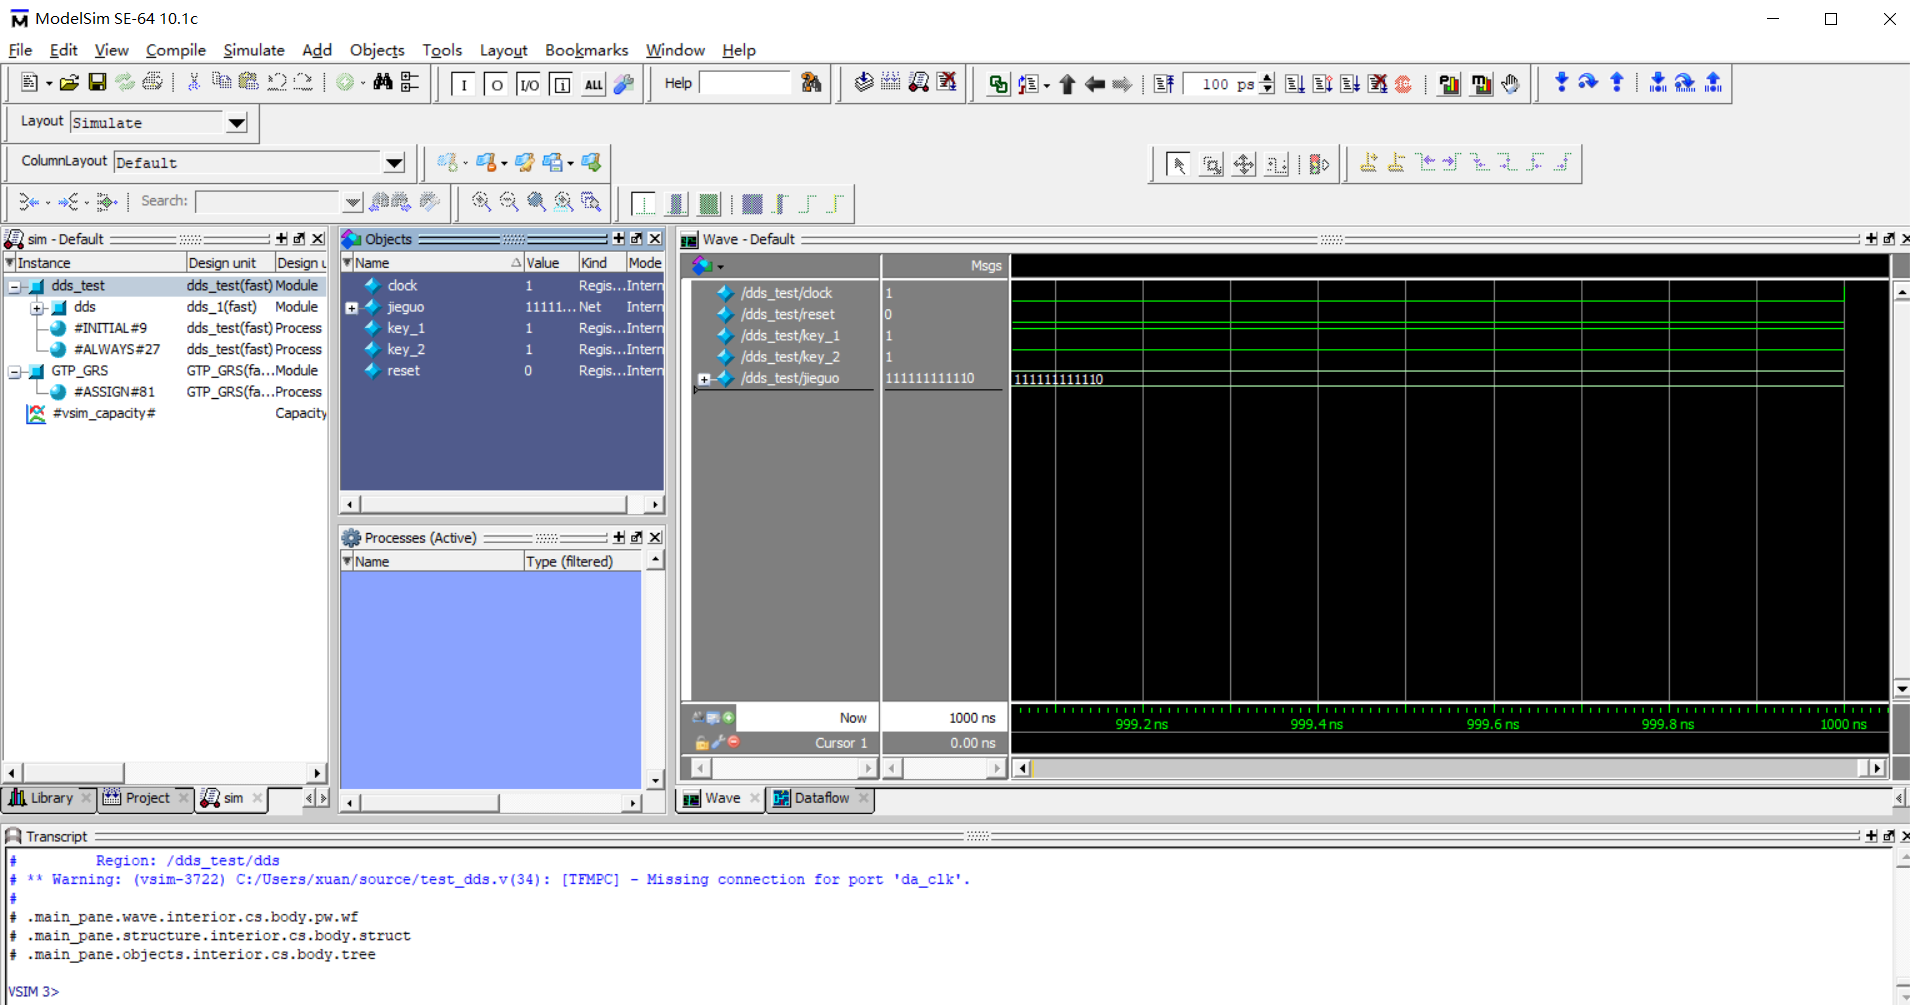
Task: Undock the Objects pane with its undock button
Action: (637, 239)
